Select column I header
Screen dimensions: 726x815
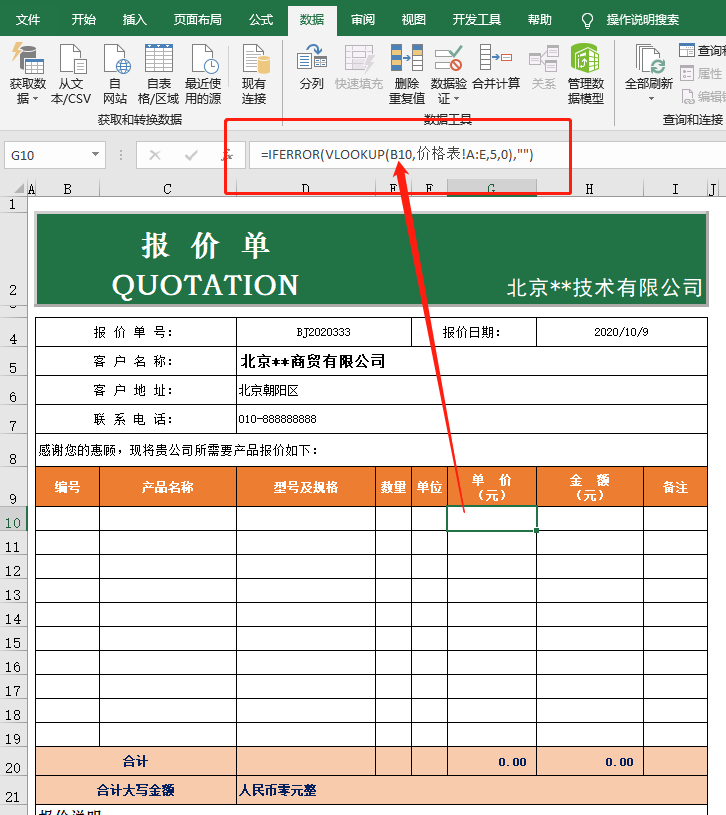[675, 189]
